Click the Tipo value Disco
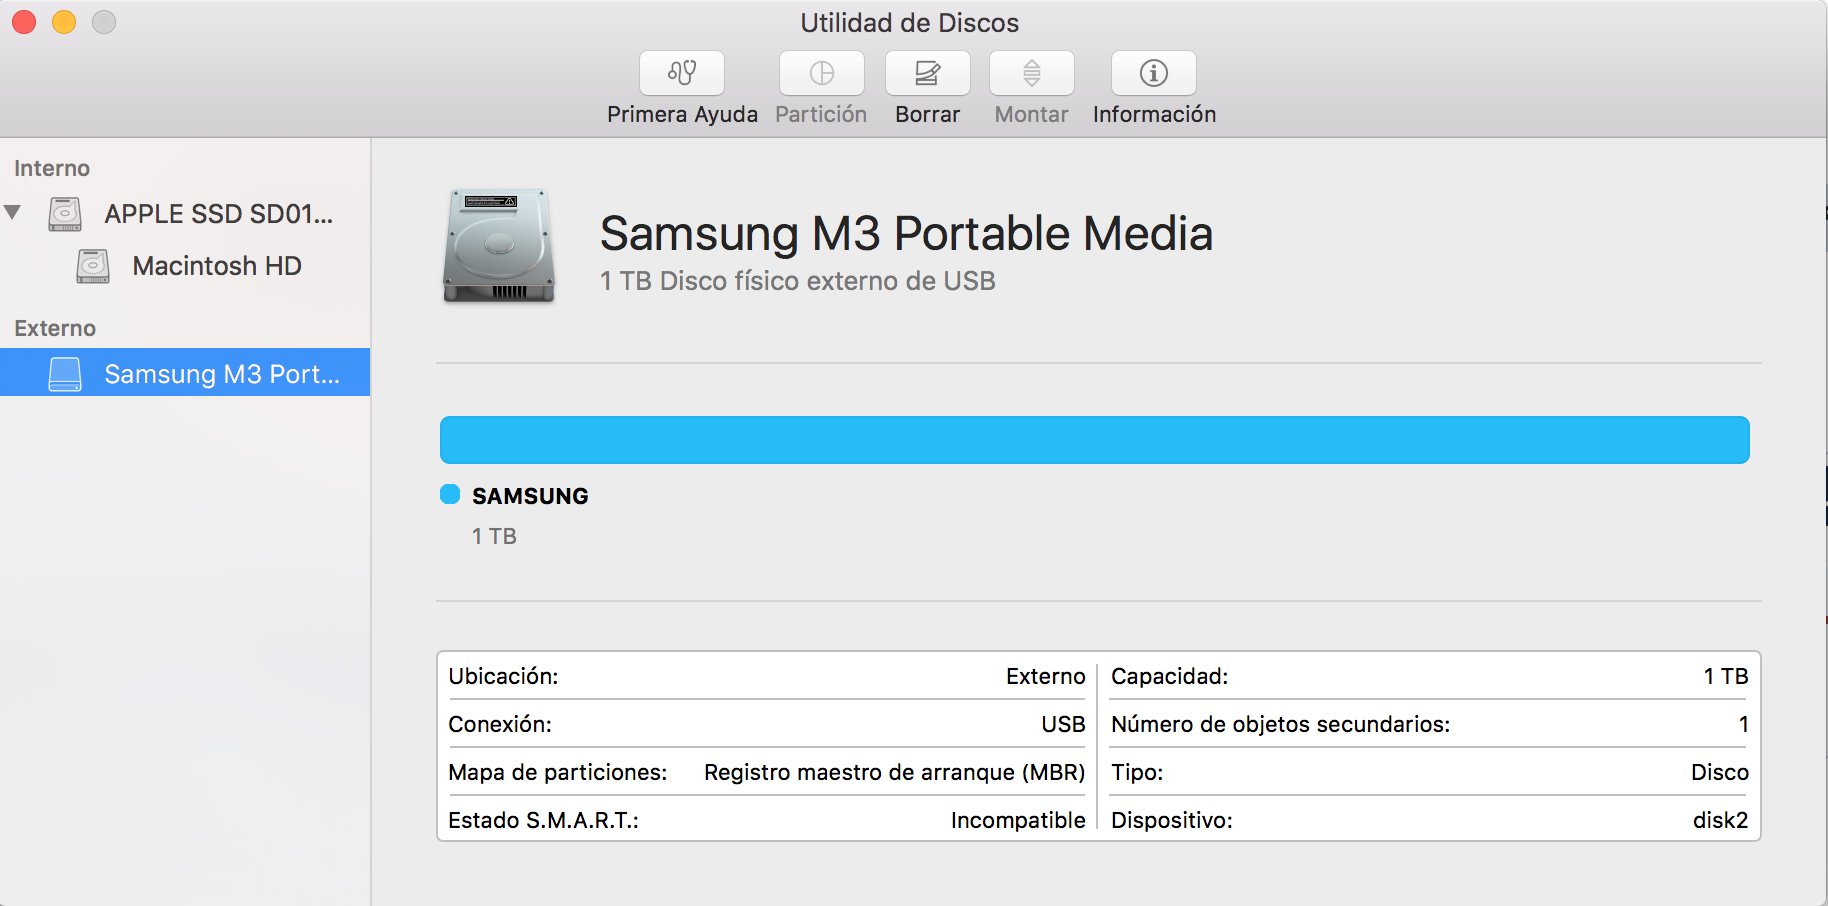The width and height of the screenshot is (1828, 906). click(1720, 772)
